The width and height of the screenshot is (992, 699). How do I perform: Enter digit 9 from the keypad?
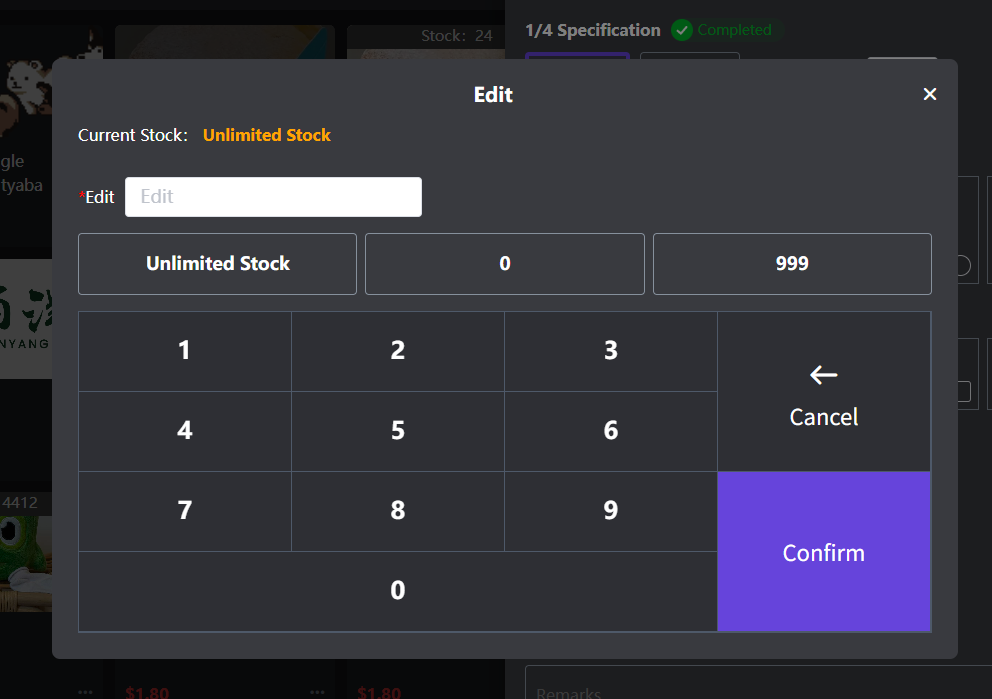pos(611,511)
